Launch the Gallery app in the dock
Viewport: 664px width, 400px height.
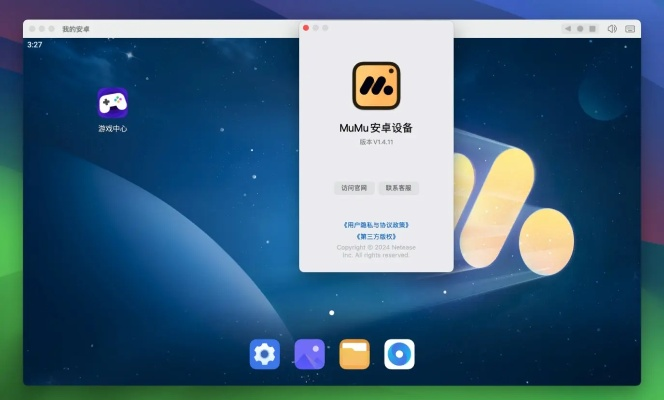pos(309,354)
